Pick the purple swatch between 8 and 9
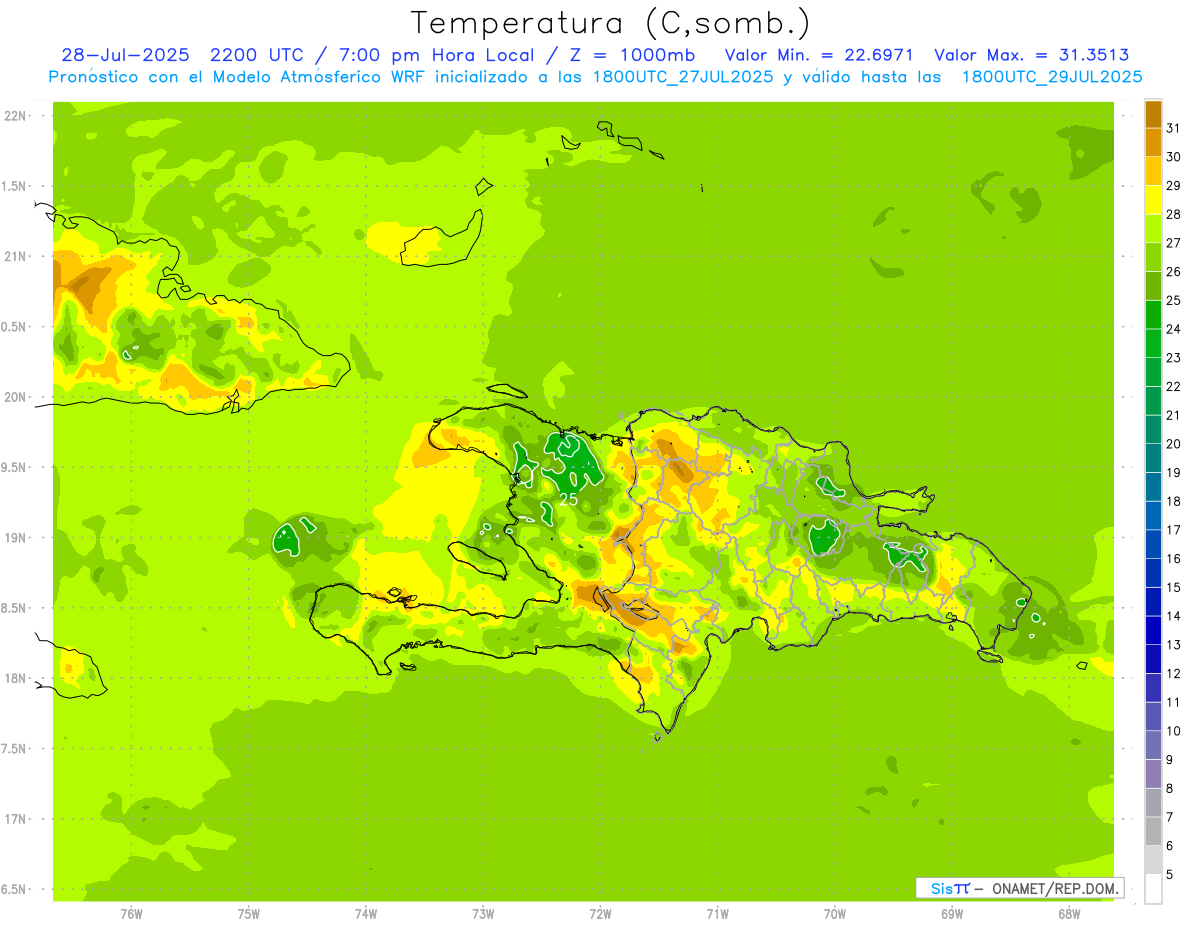The width and height of the screenshot is (1200, 927). (x=1153, y=774)
